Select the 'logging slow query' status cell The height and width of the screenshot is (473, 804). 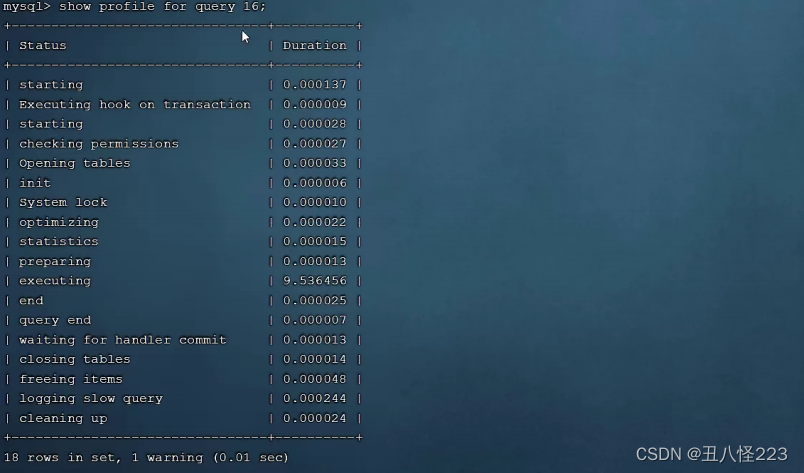tap(91, 399)
